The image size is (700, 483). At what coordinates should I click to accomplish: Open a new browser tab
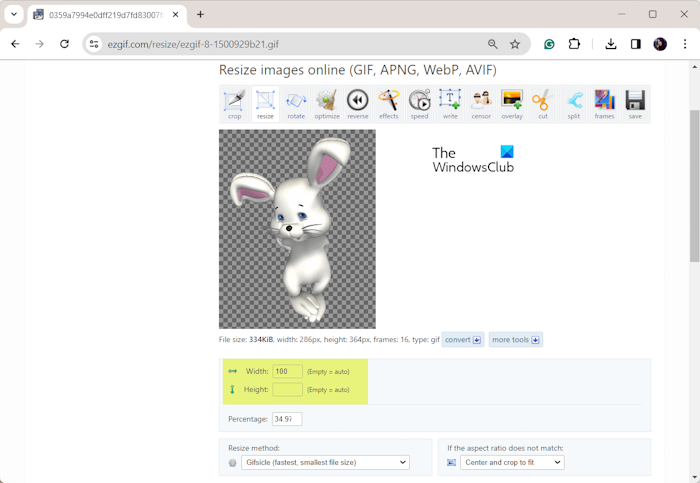[200, 15]
